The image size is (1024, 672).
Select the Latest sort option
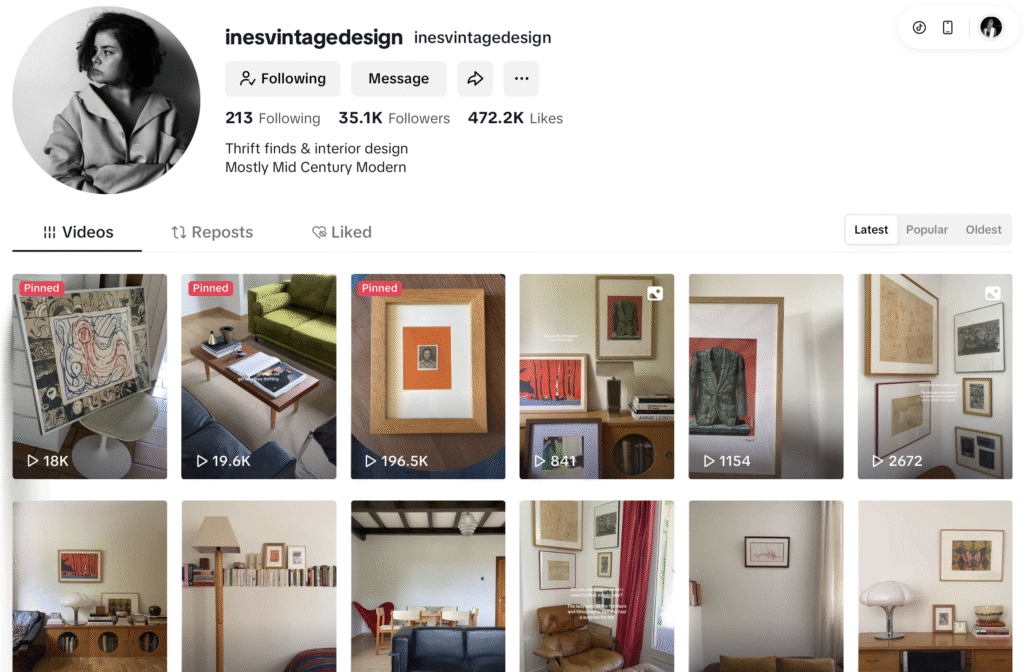coord(871,230)
